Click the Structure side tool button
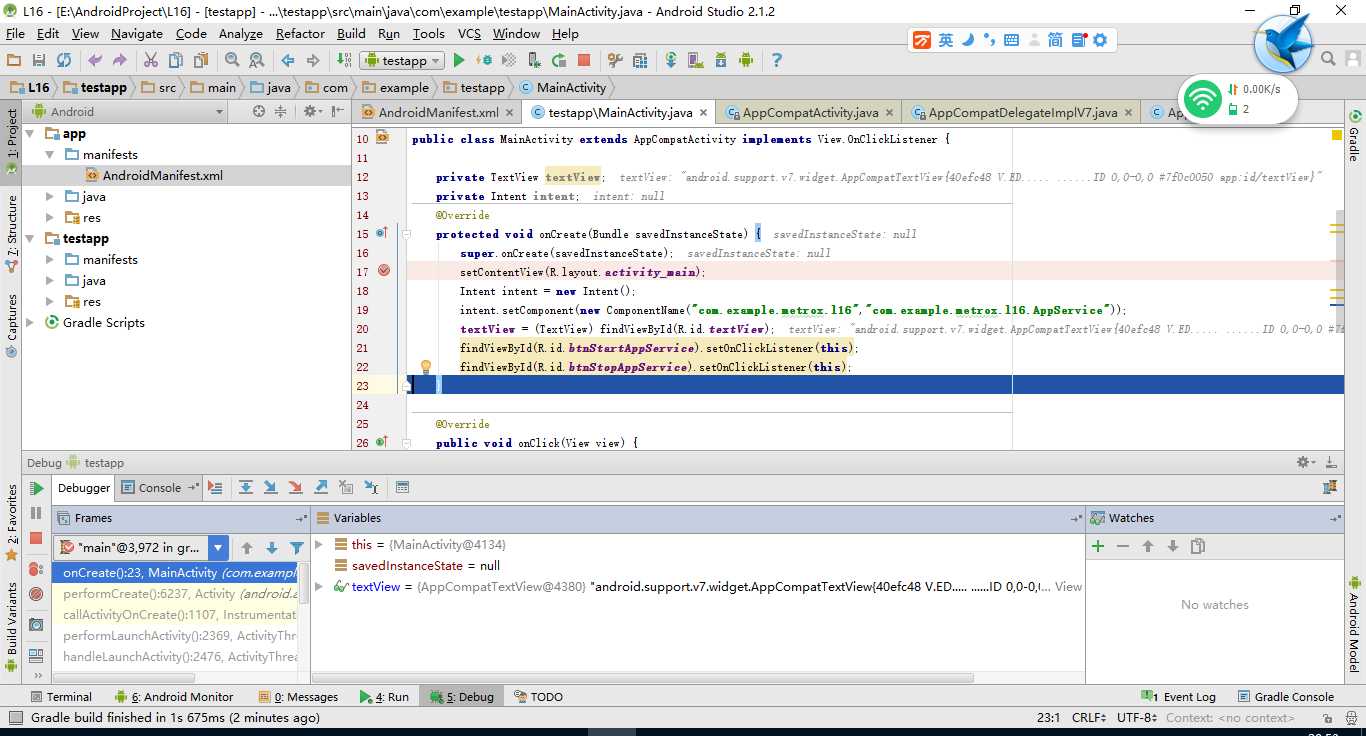 click(x=11, y=233)
